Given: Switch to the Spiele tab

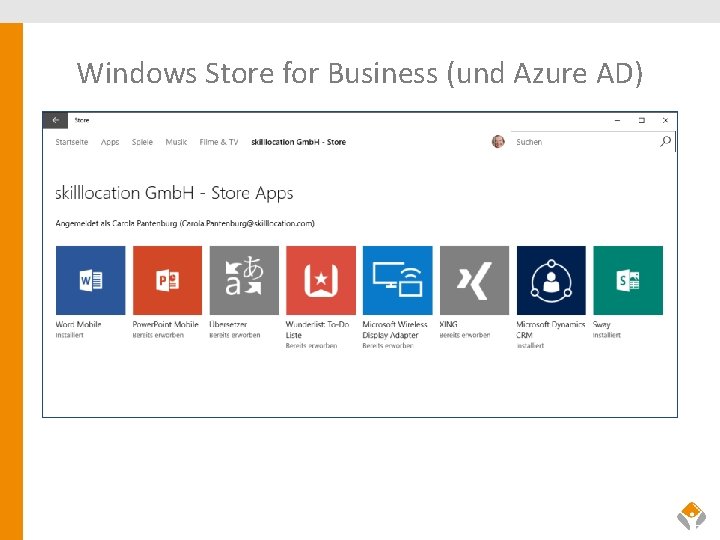Looking at the screenshot, I should [142, 142].
